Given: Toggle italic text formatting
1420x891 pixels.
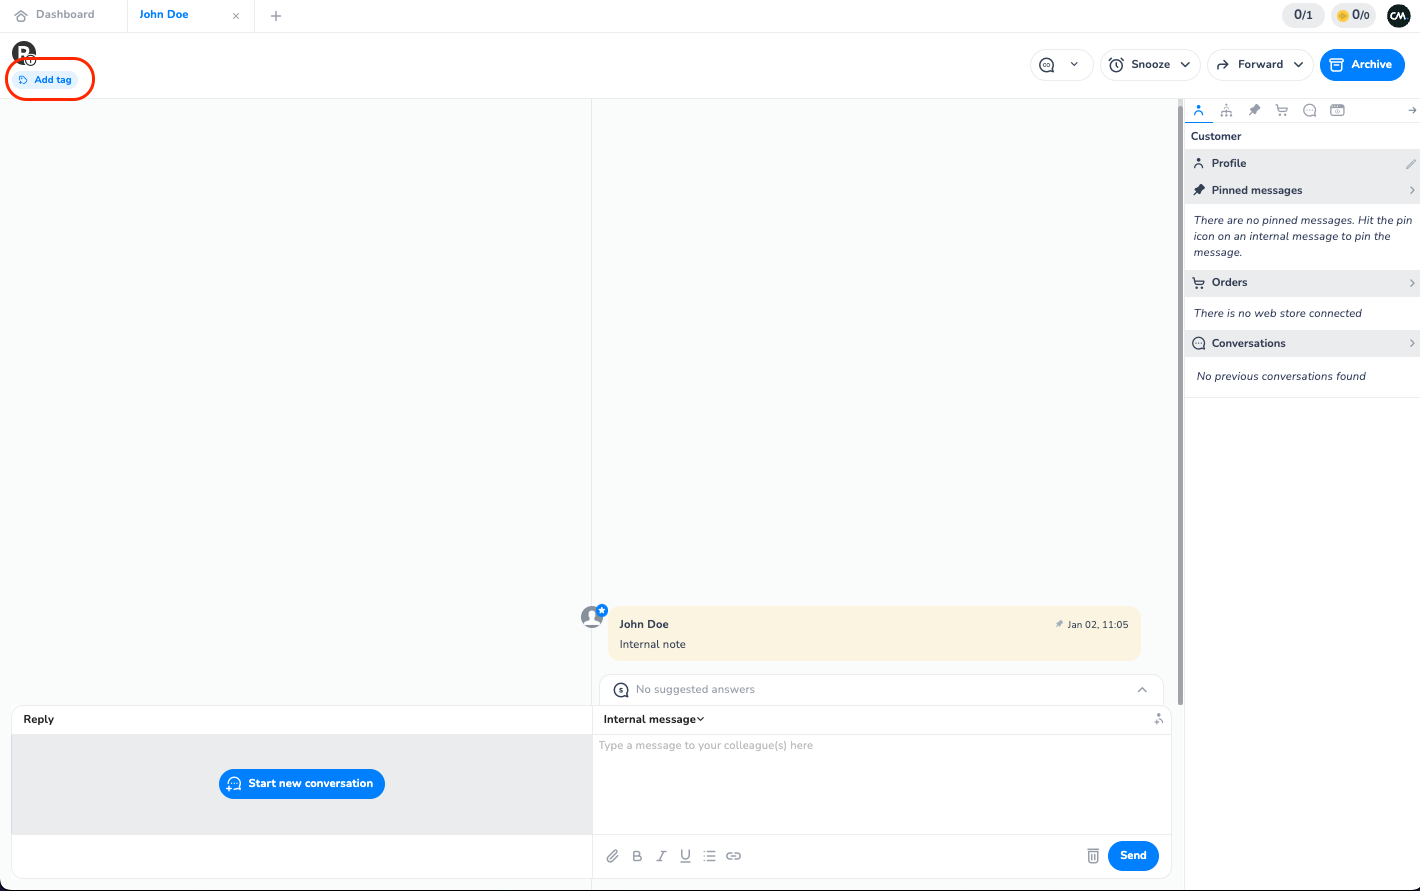Looking at the screenshot, I should click(661, 856).
